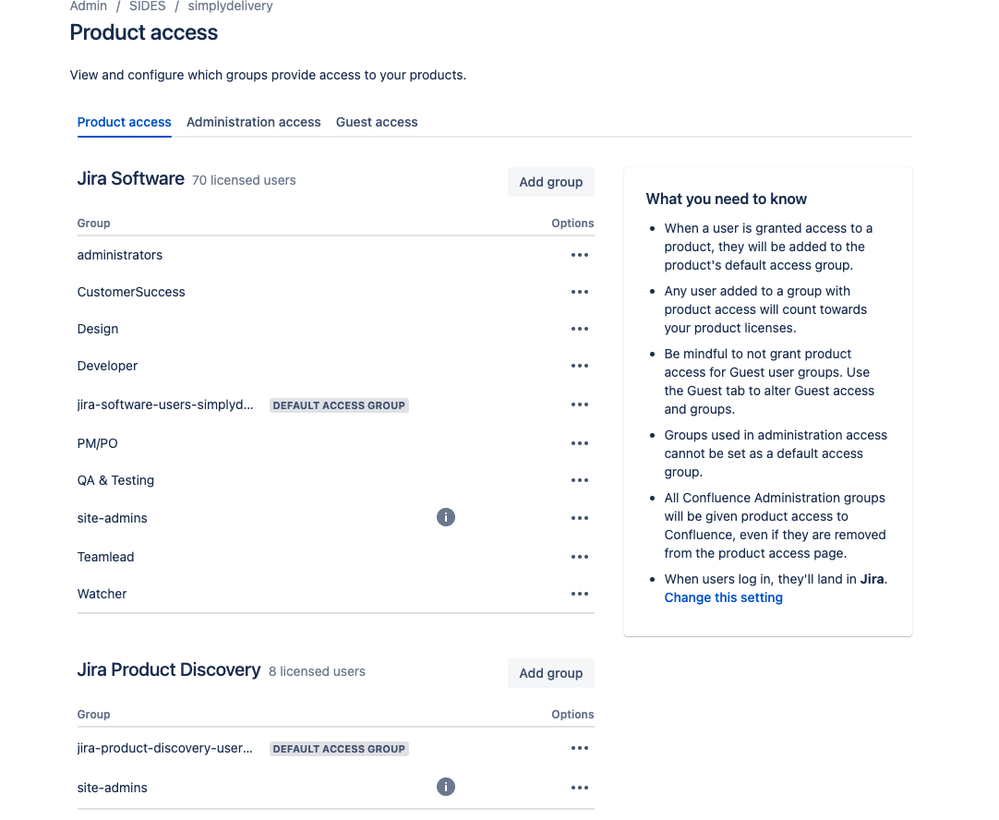Click Add group for Jira Software
Viewport: 999px width, 820px height.
pyautogui.click(x=550, y=182)
